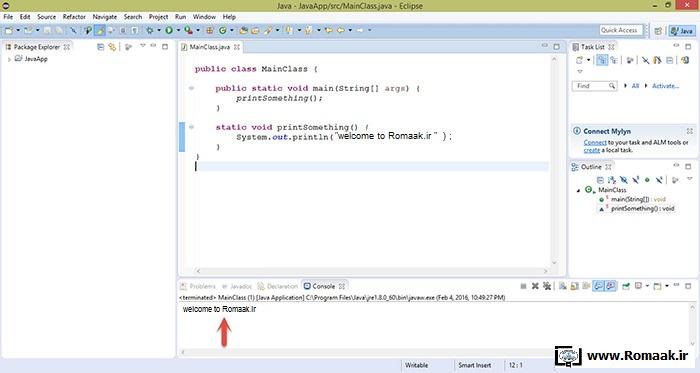Toggle Hide Static Members in Outline
Image resolution: width=700 pixels, height=373 pixels.
click(635, 180)
